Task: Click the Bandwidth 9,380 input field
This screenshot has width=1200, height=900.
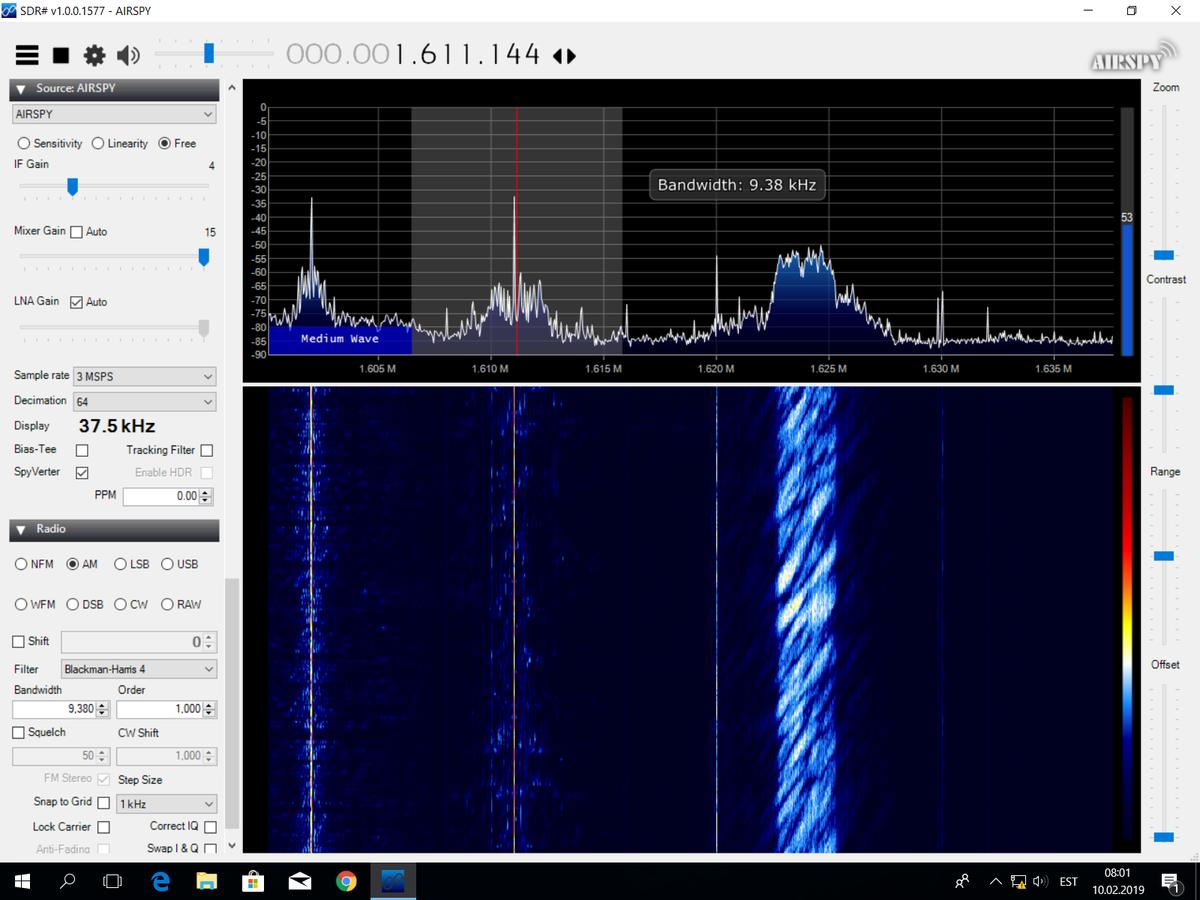Action: tap(54, 709)
